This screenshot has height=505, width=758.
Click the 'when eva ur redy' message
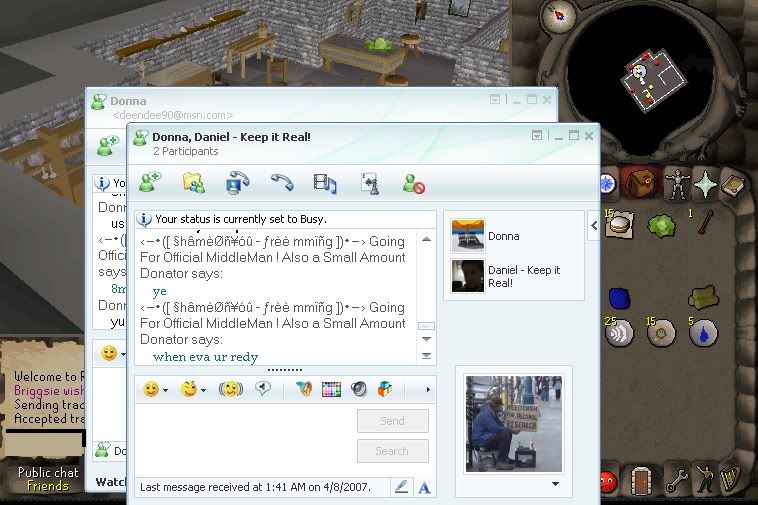205,357
